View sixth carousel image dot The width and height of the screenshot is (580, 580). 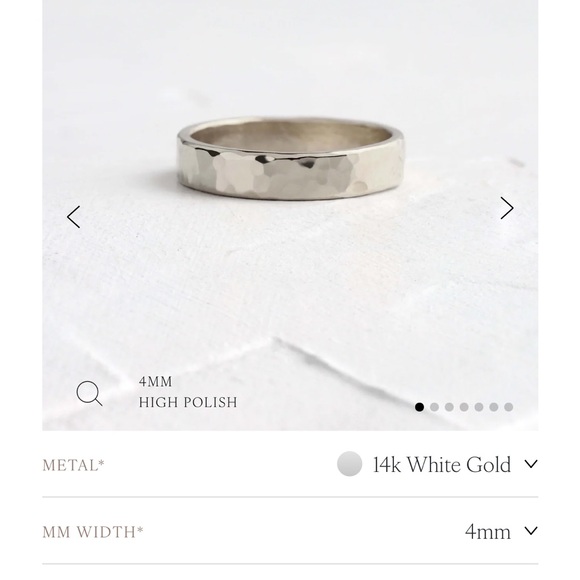(x=493, y=407)
